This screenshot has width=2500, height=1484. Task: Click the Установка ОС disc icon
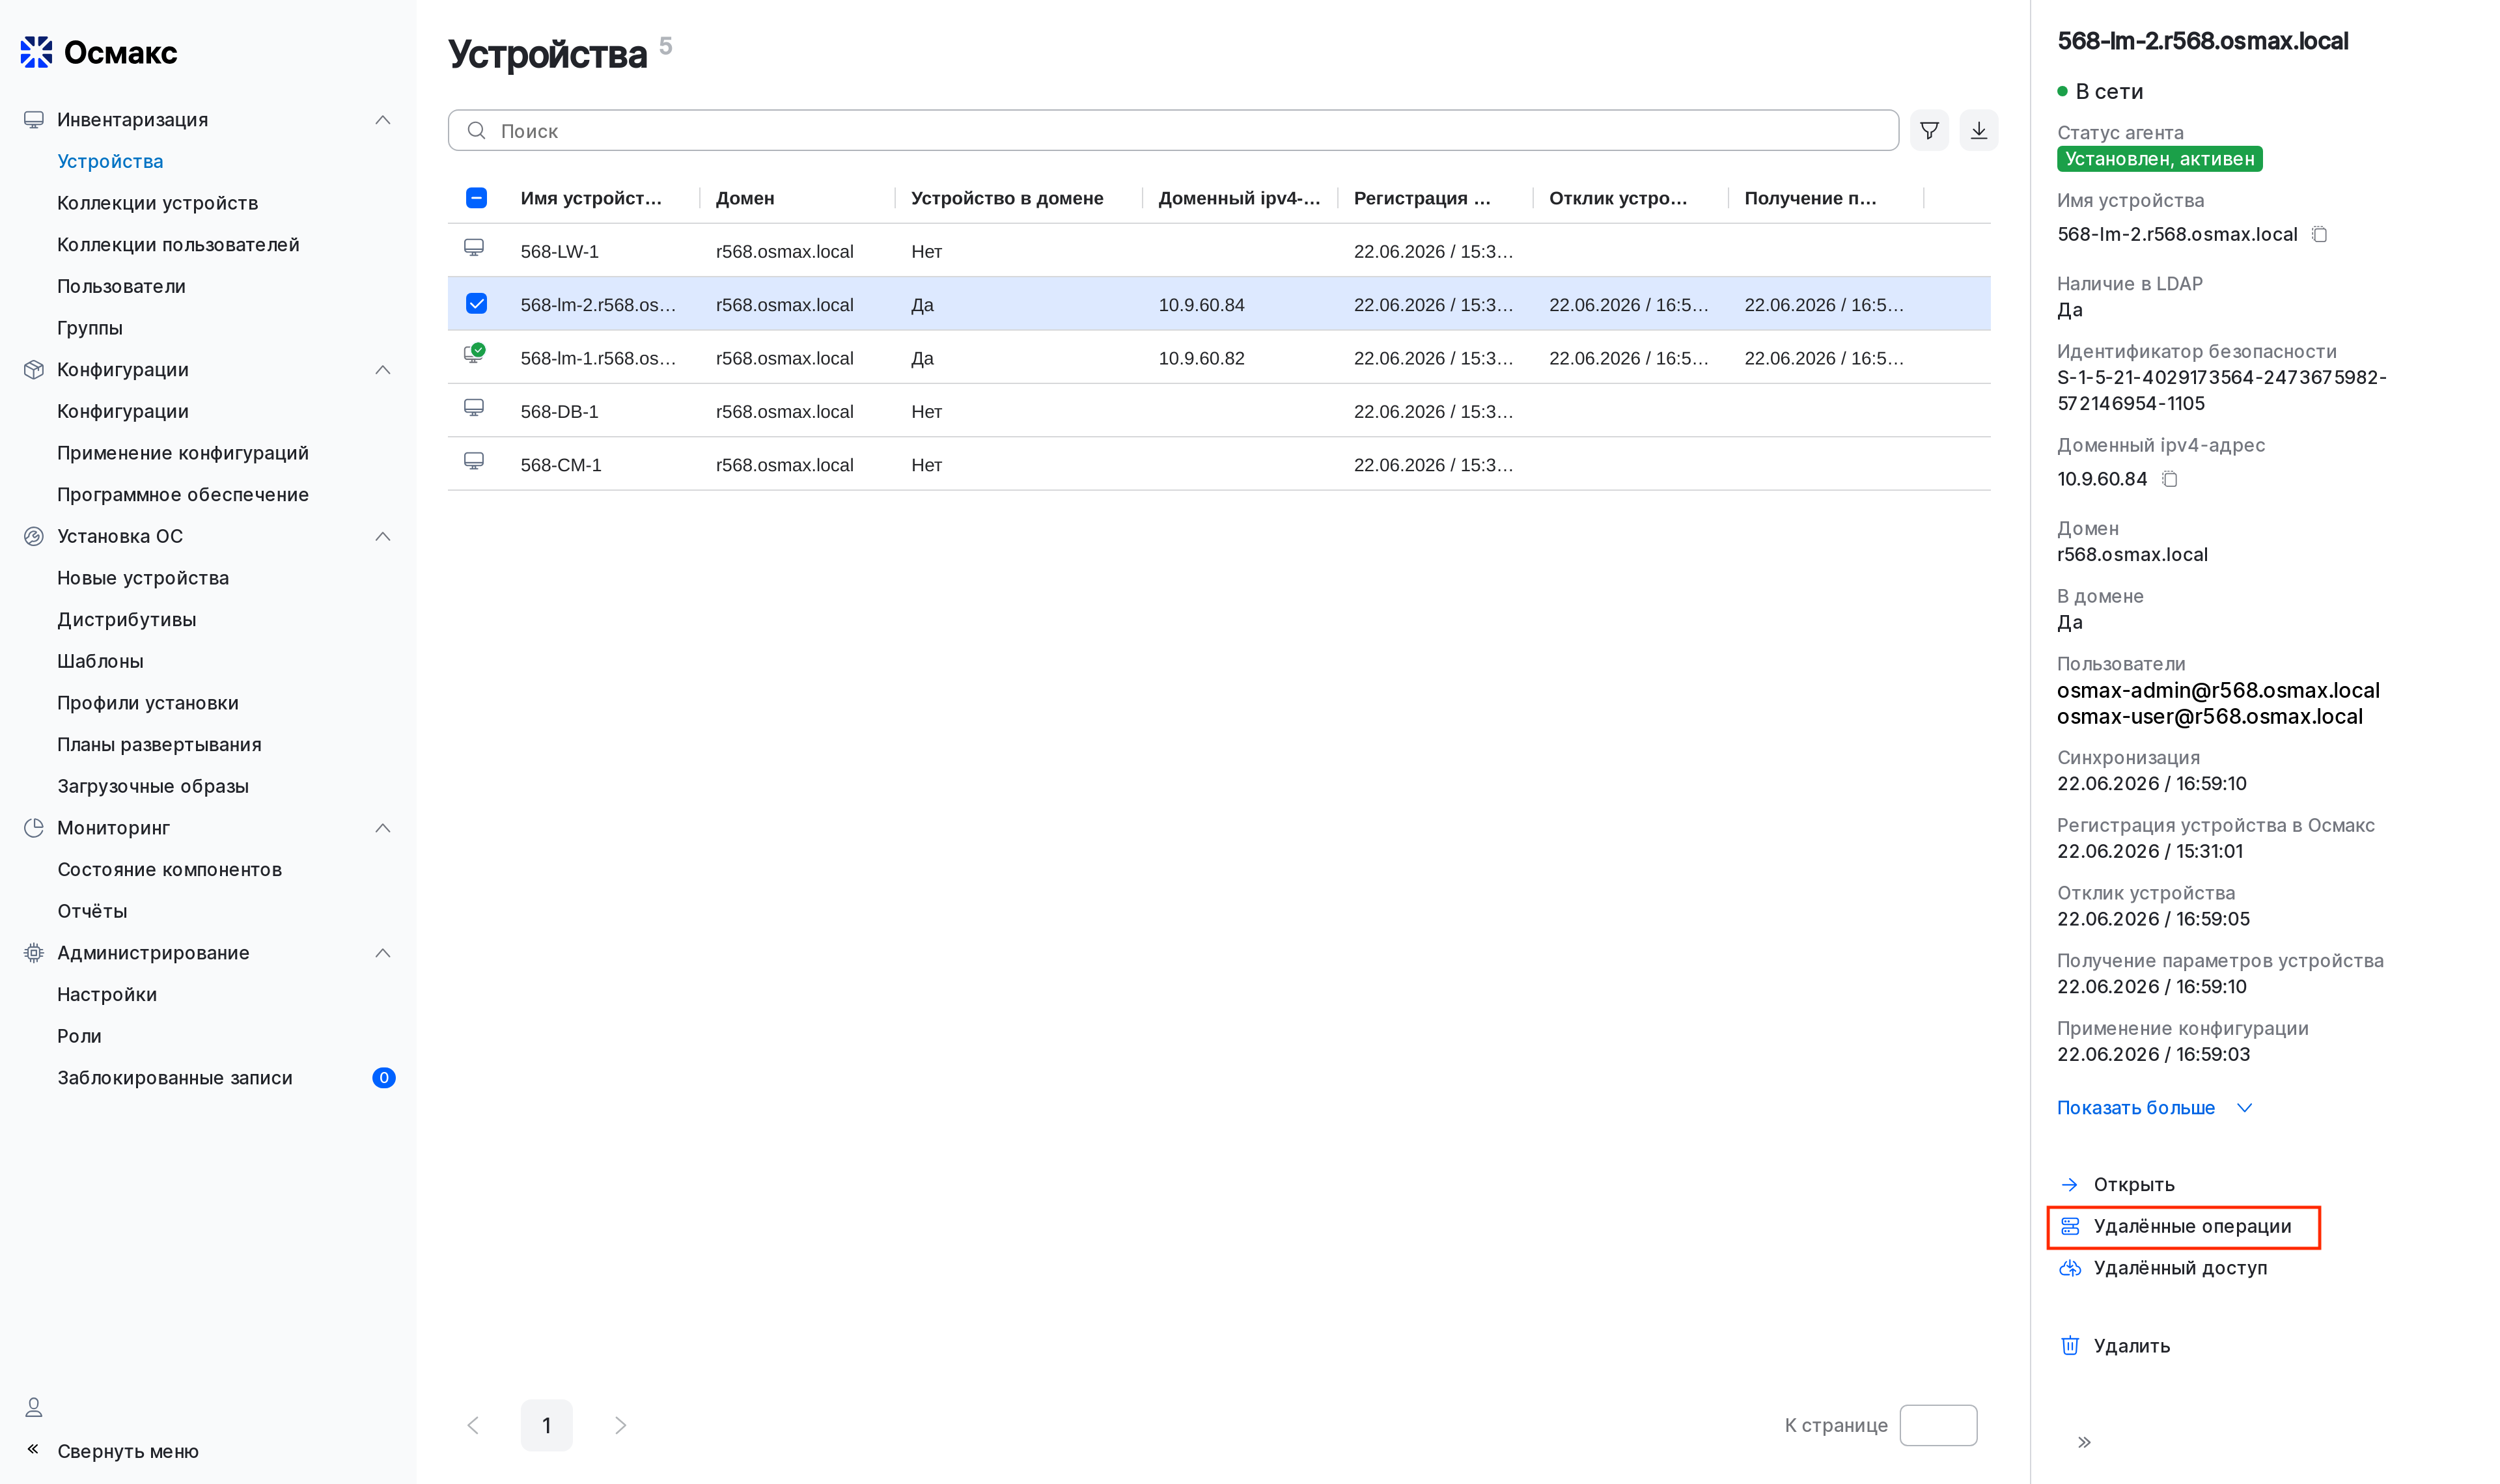[34, 536]
